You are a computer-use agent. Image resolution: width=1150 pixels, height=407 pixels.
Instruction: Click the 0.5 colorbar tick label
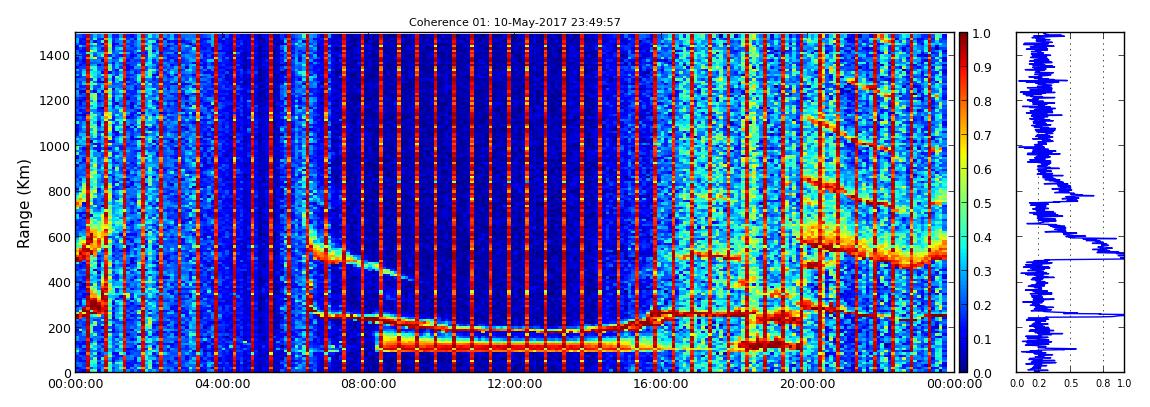(x=981, y=203)
